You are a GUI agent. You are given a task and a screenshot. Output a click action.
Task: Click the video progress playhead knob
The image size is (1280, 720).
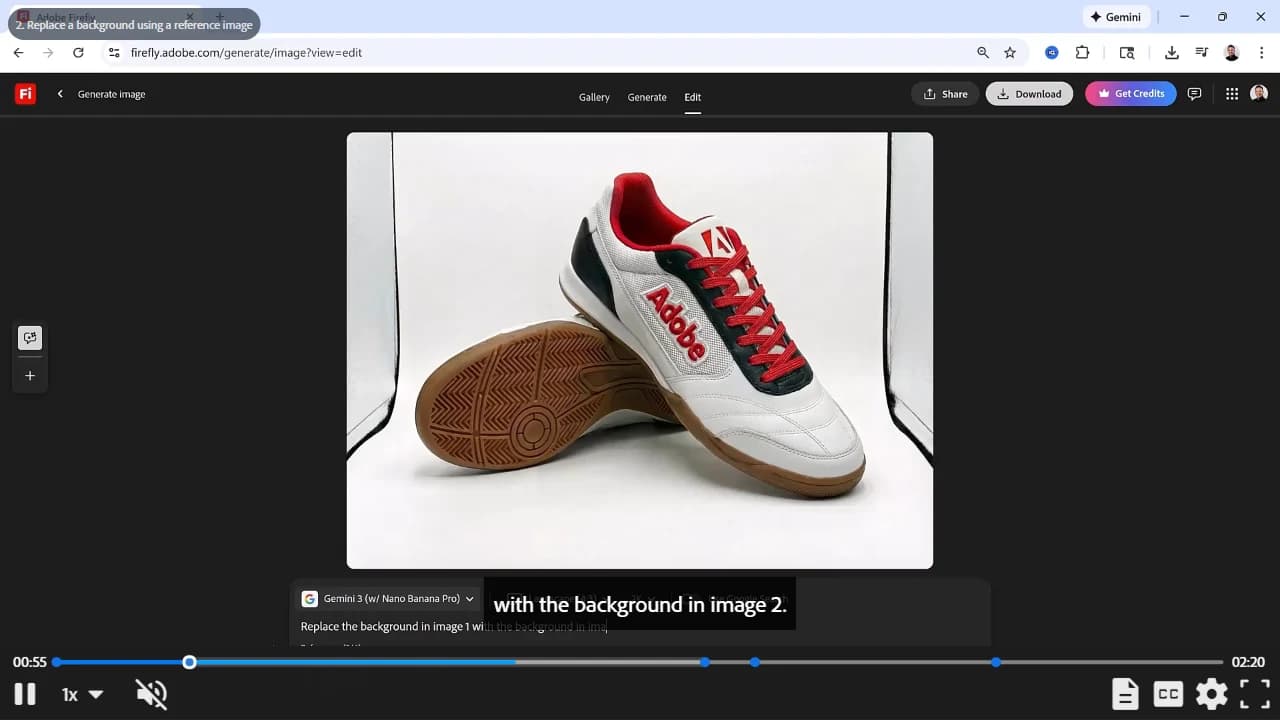click(189, 662)
